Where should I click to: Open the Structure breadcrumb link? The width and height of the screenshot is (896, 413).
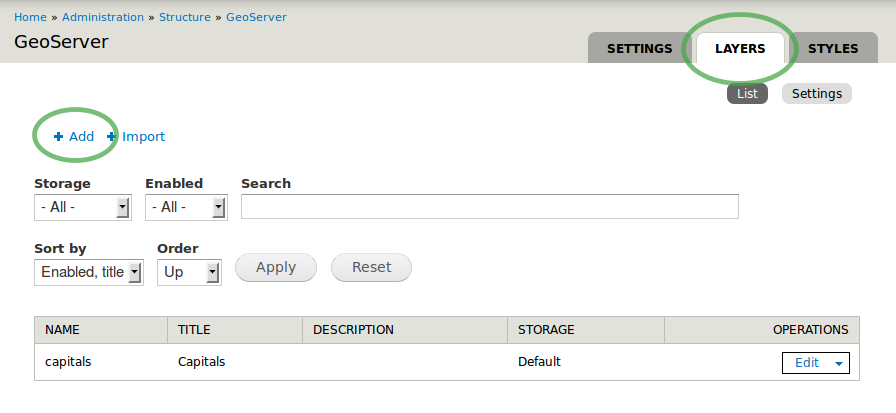(x=185, y=17)
